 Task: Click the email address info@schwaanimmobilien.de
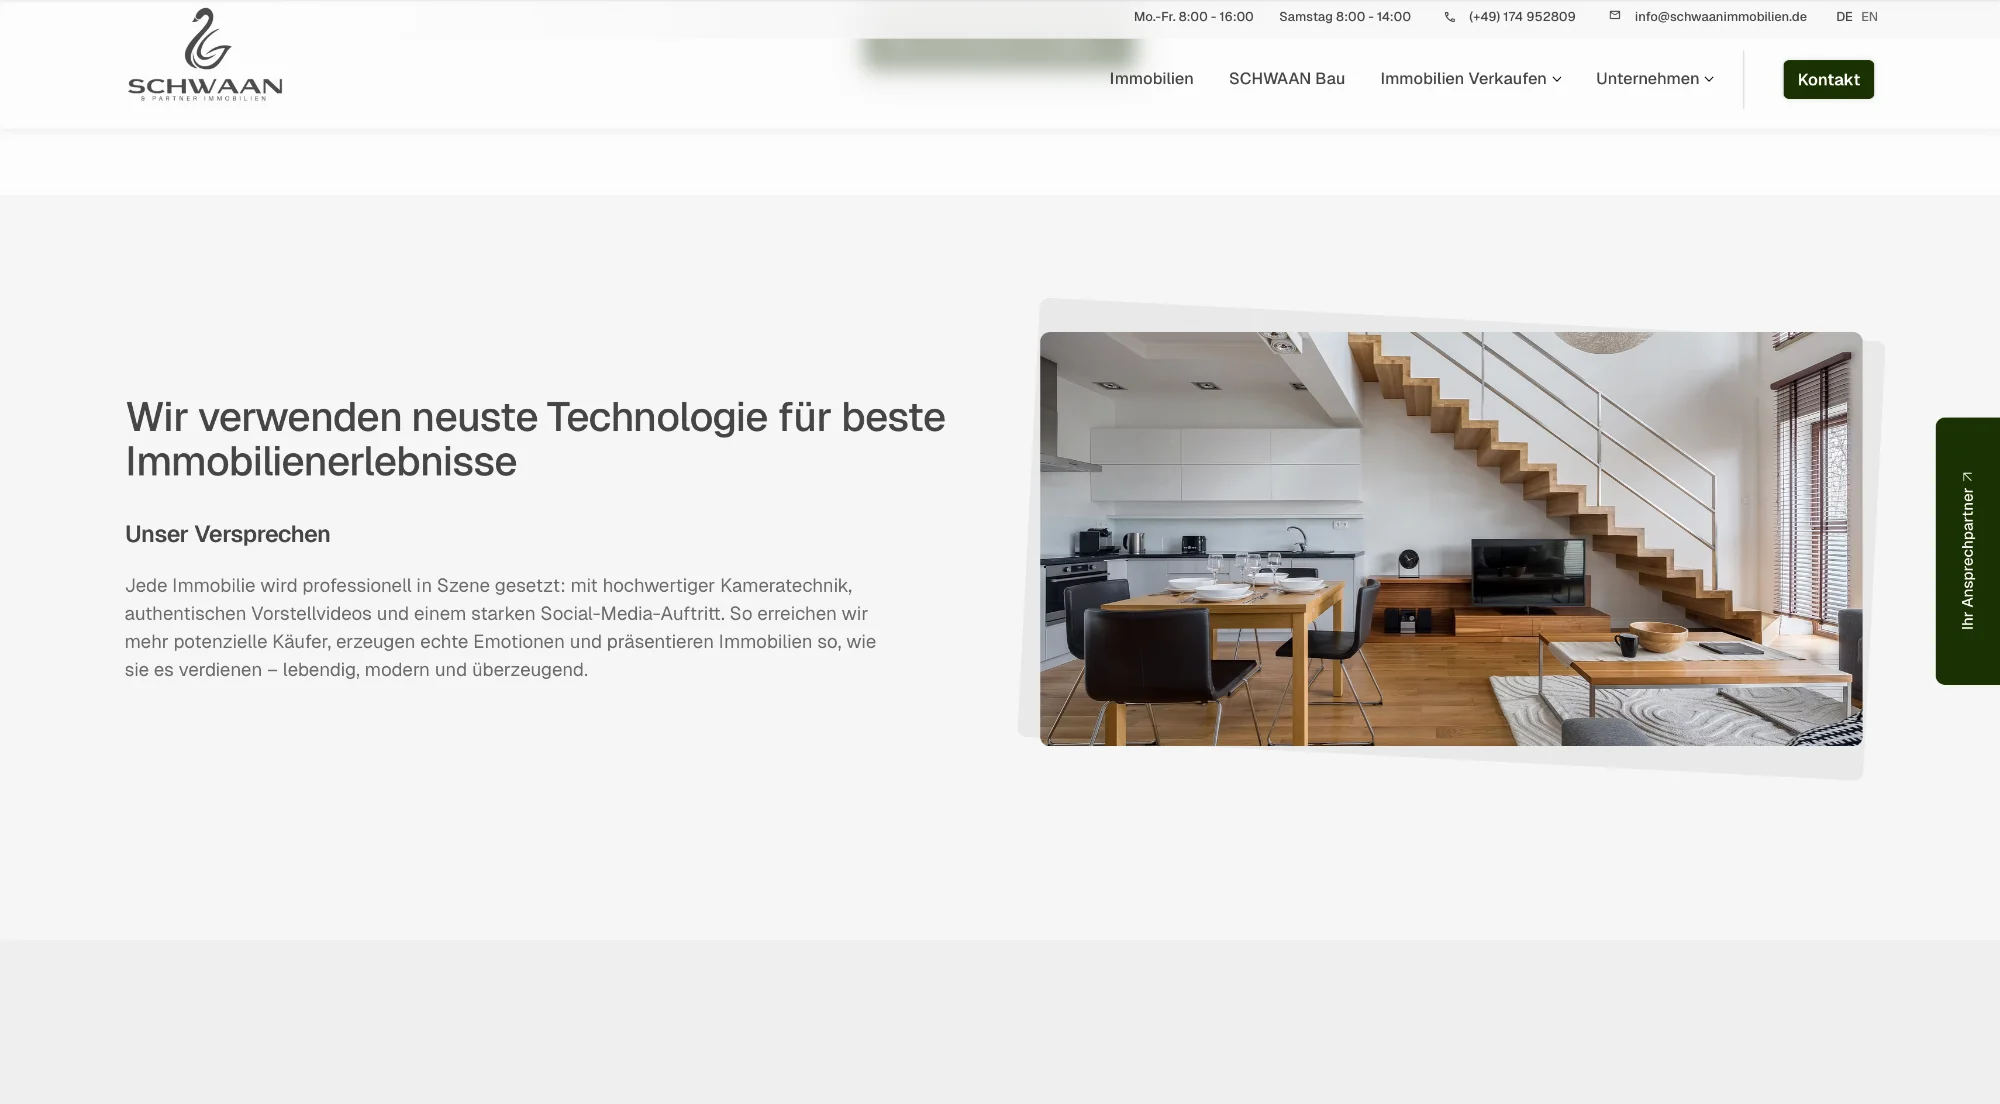1720,16
